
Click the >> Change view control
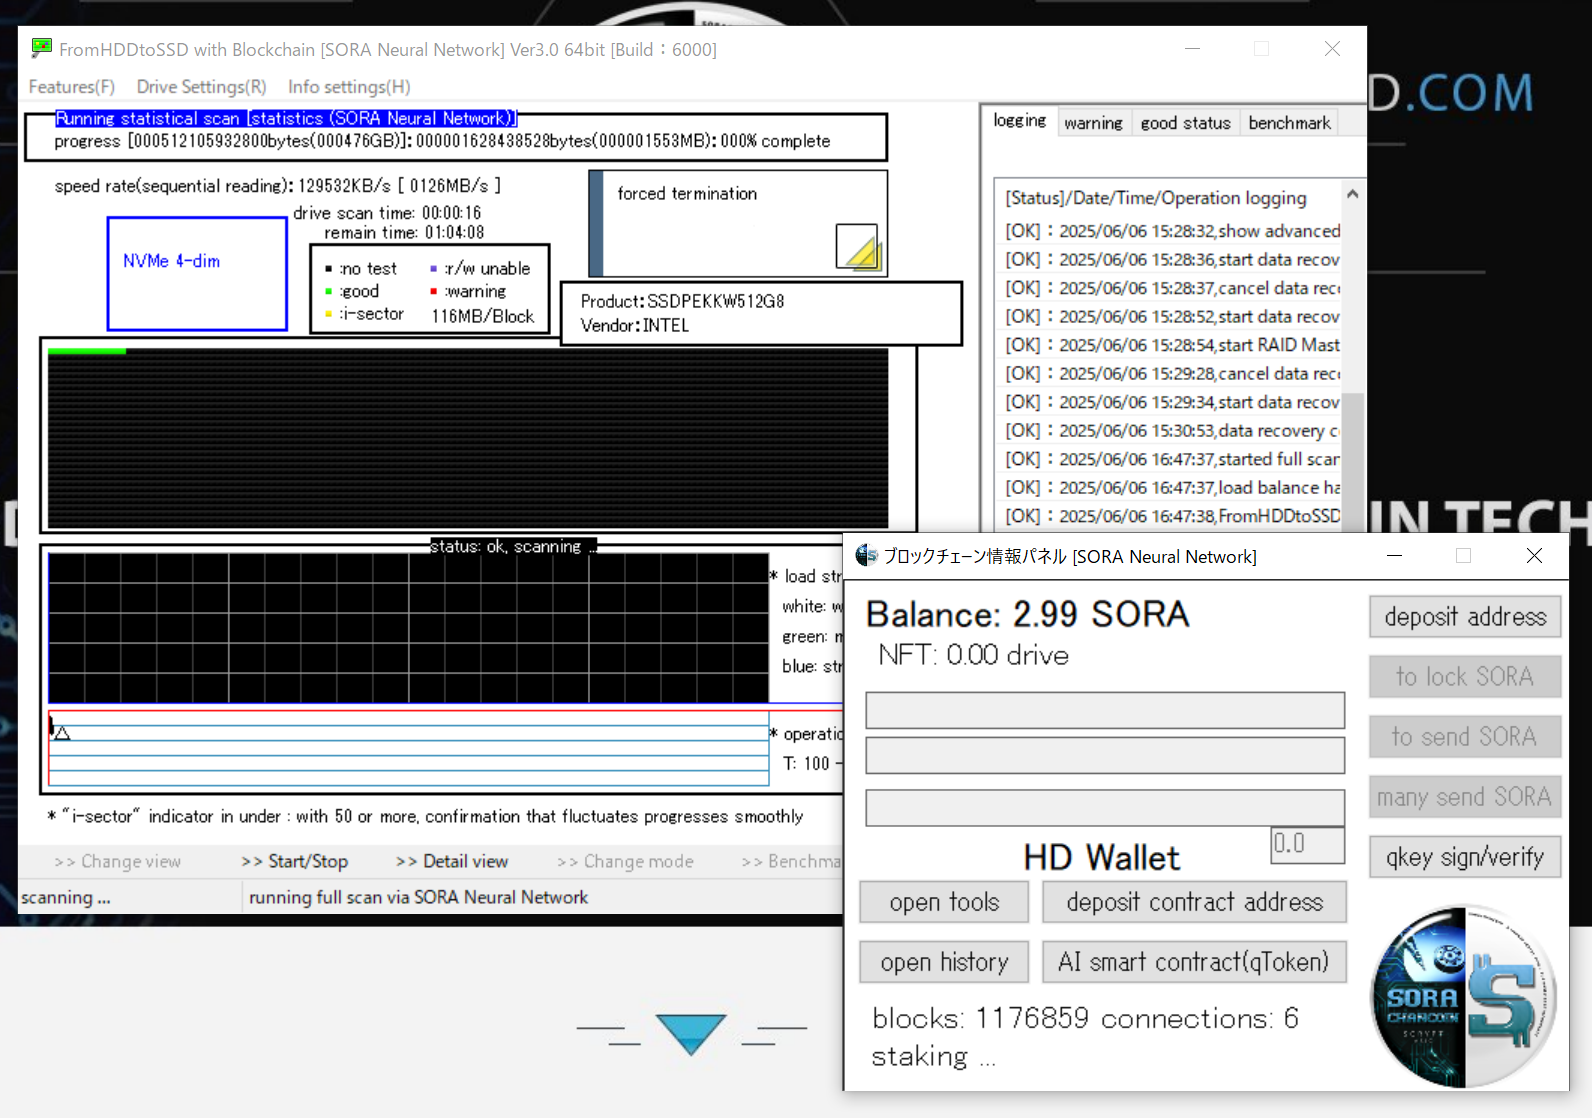118,861
